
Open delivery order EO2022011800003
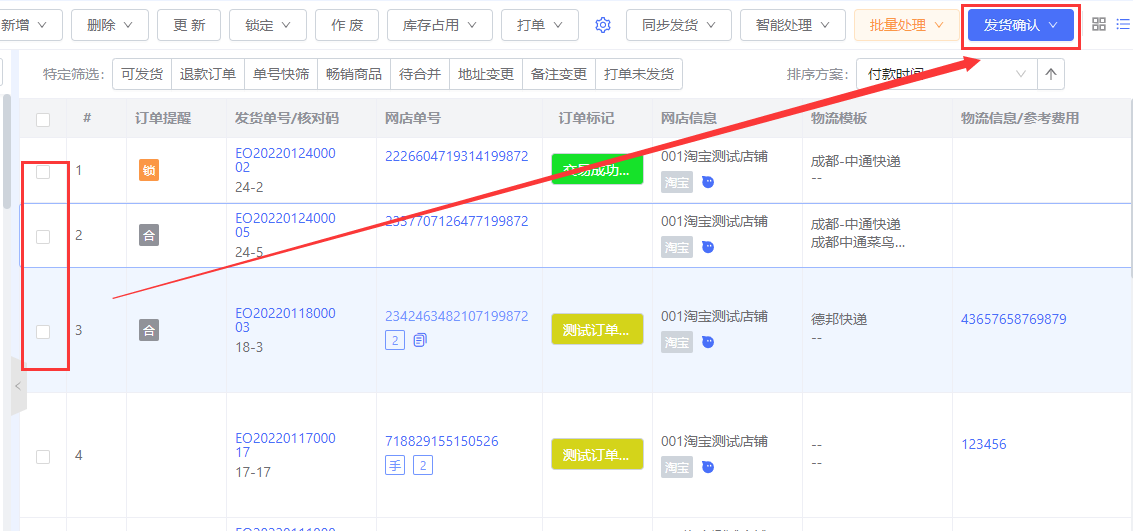click(x=285, y=321)
